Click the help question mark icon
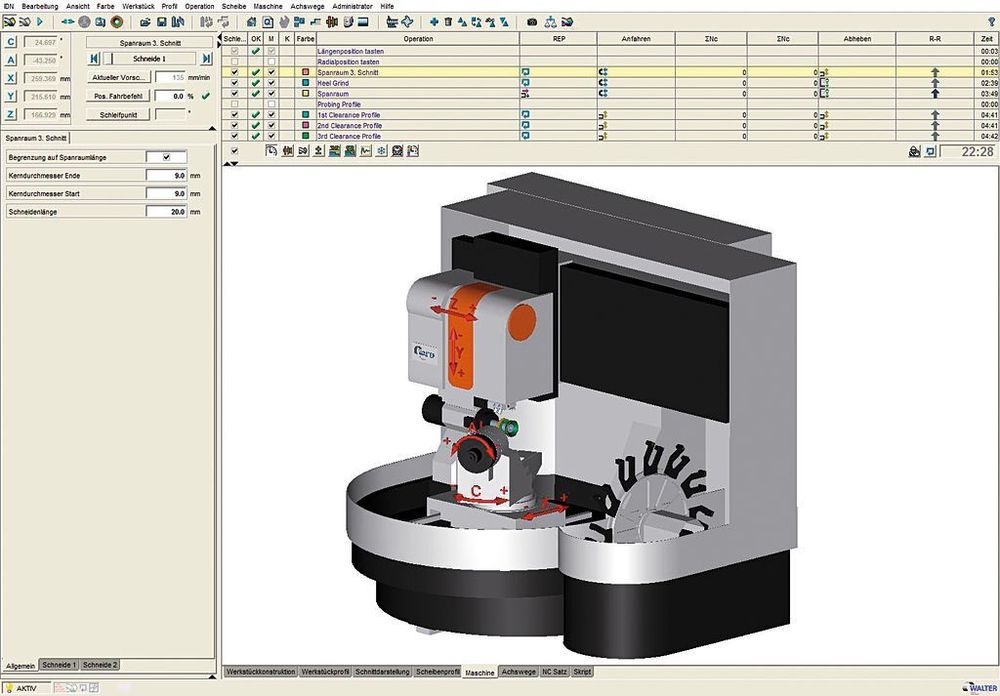The height and width of the screenshot is (696, 1000). (990, 21)
